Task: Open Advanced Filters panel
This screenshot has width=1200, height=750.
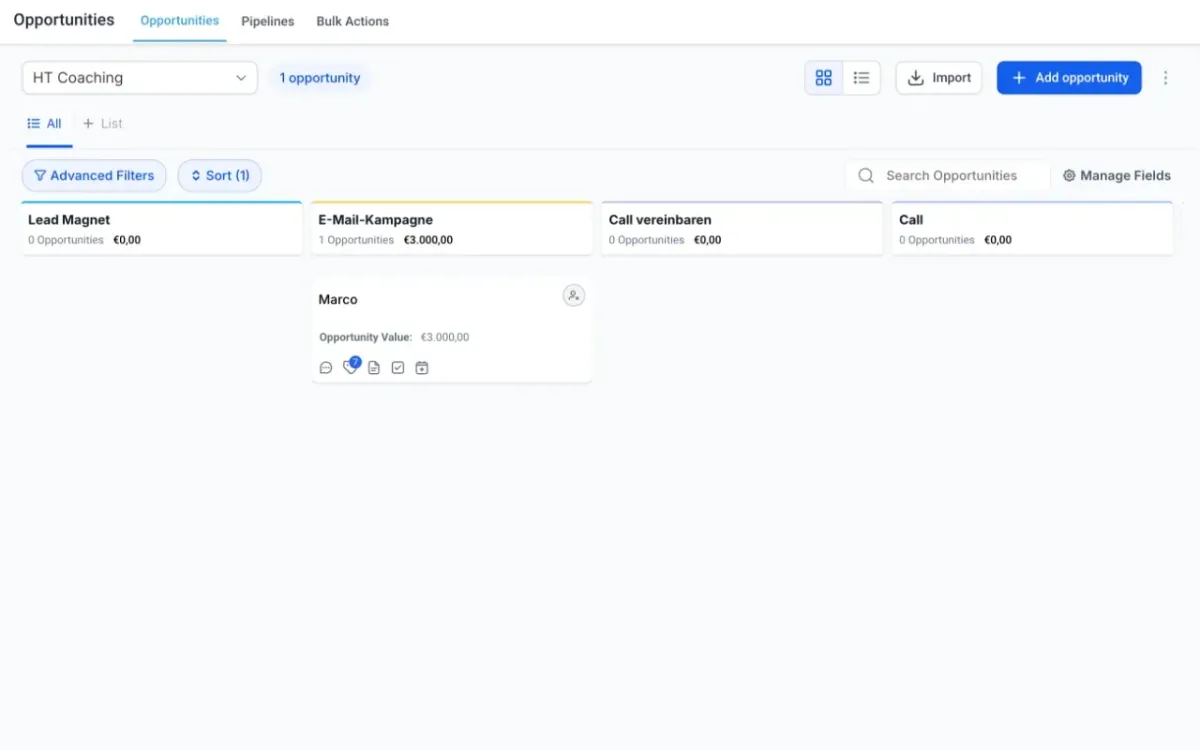Action: click(94, 176)
